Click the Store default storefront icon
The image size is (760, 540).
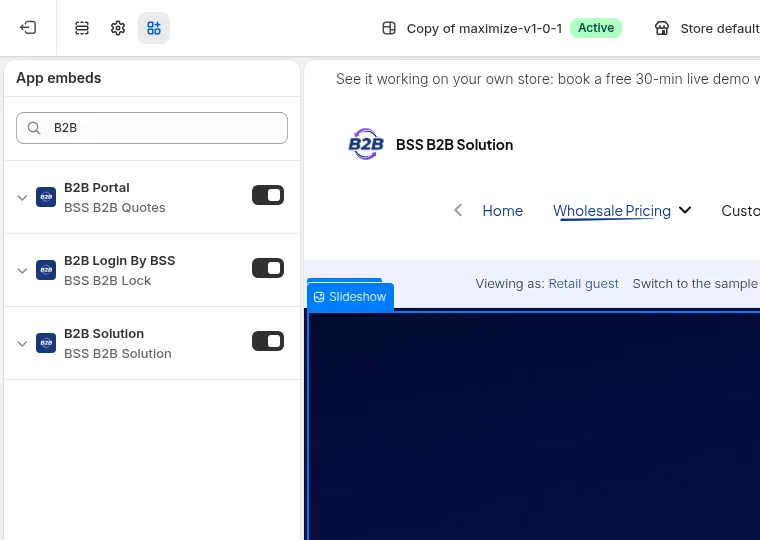pyautogui.click(x=662, y=28)
